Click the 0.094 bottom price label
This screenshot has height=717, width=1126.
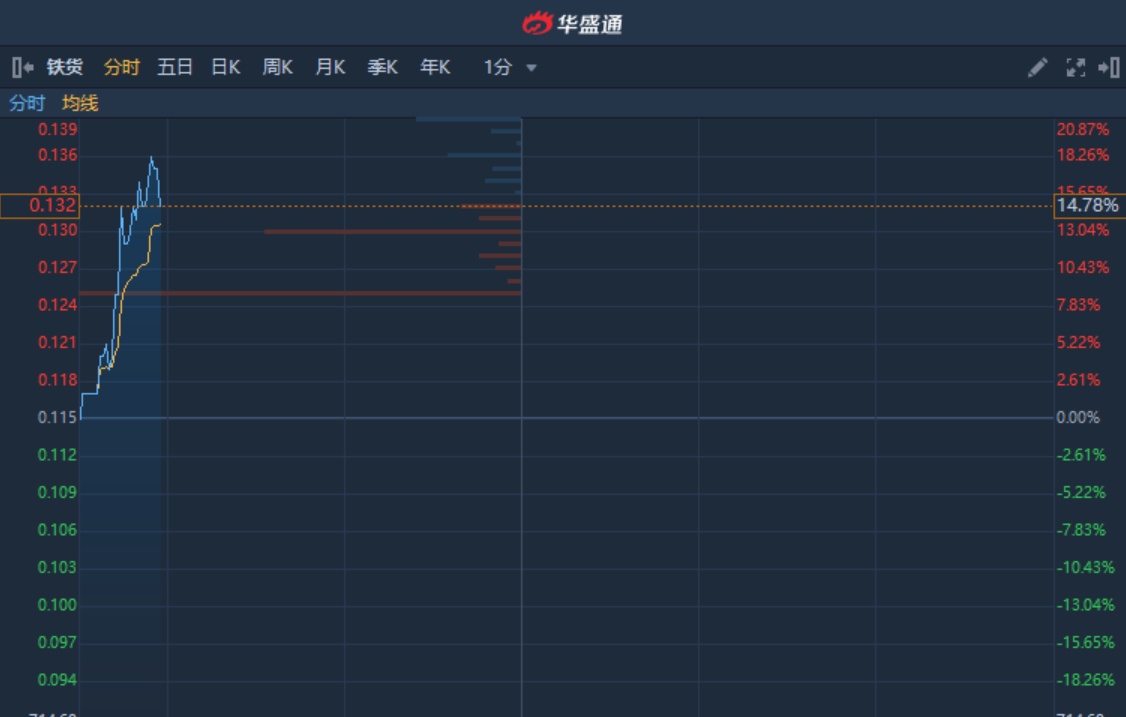click(x=57, y=680)
